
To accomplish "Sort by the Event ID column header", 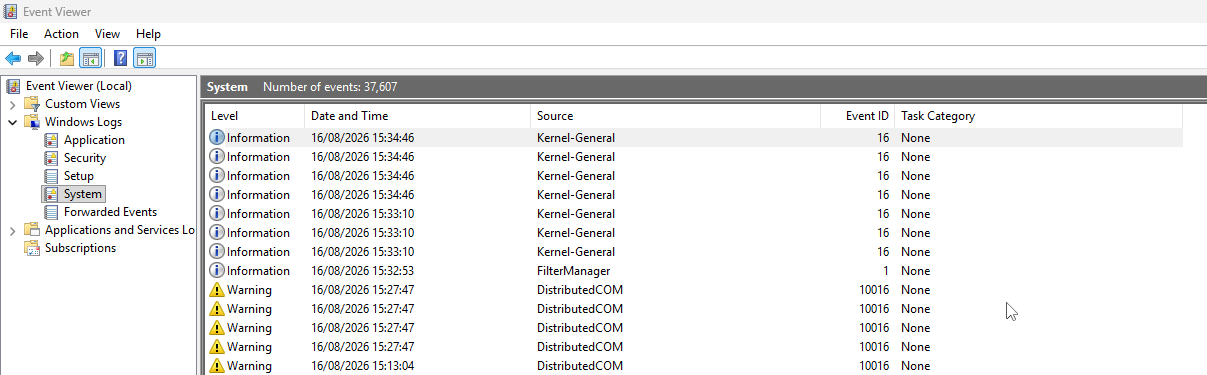I will [x=857, y=116].
